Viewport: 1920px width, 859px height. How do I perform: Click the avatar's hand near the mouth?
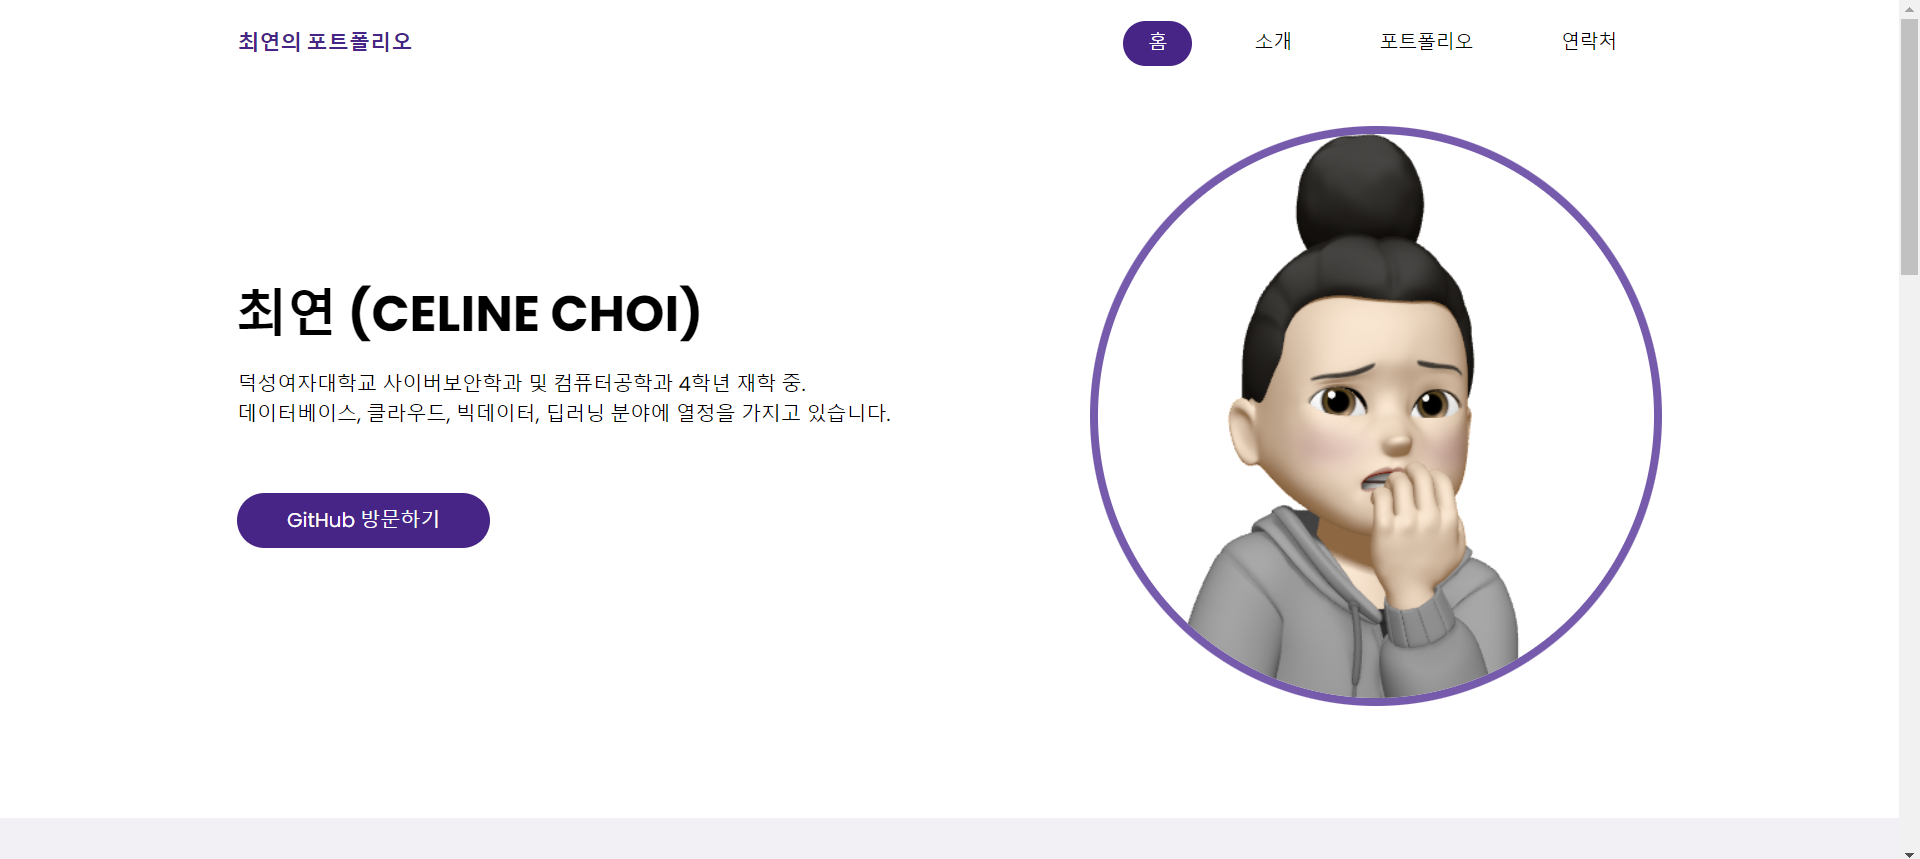tap(1415, 530)
